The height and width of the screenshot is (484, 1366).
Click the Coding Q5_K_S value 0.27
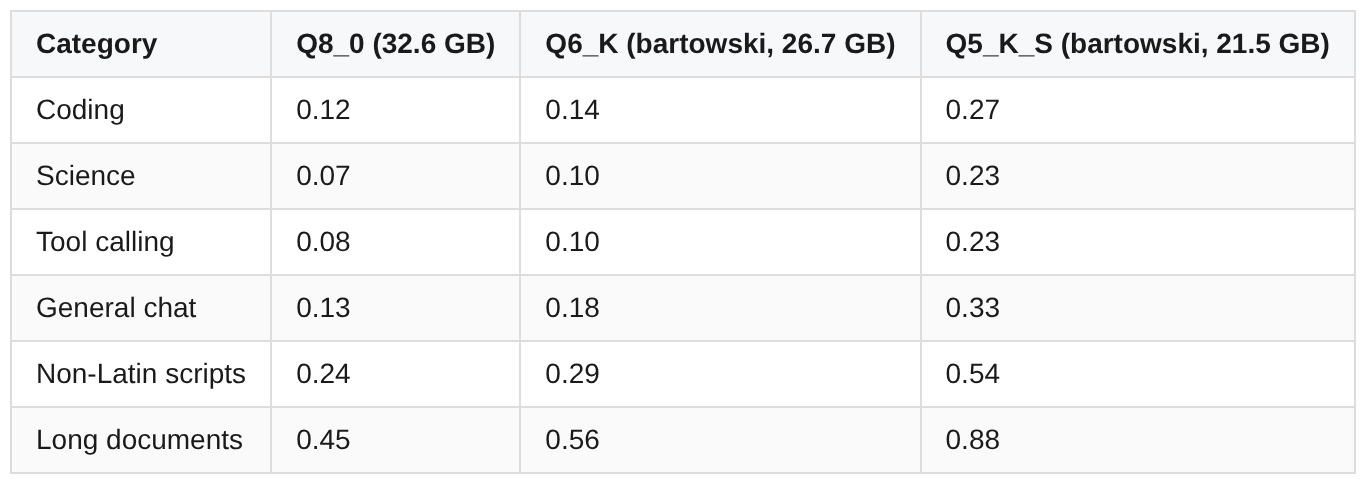coord(972,110)
